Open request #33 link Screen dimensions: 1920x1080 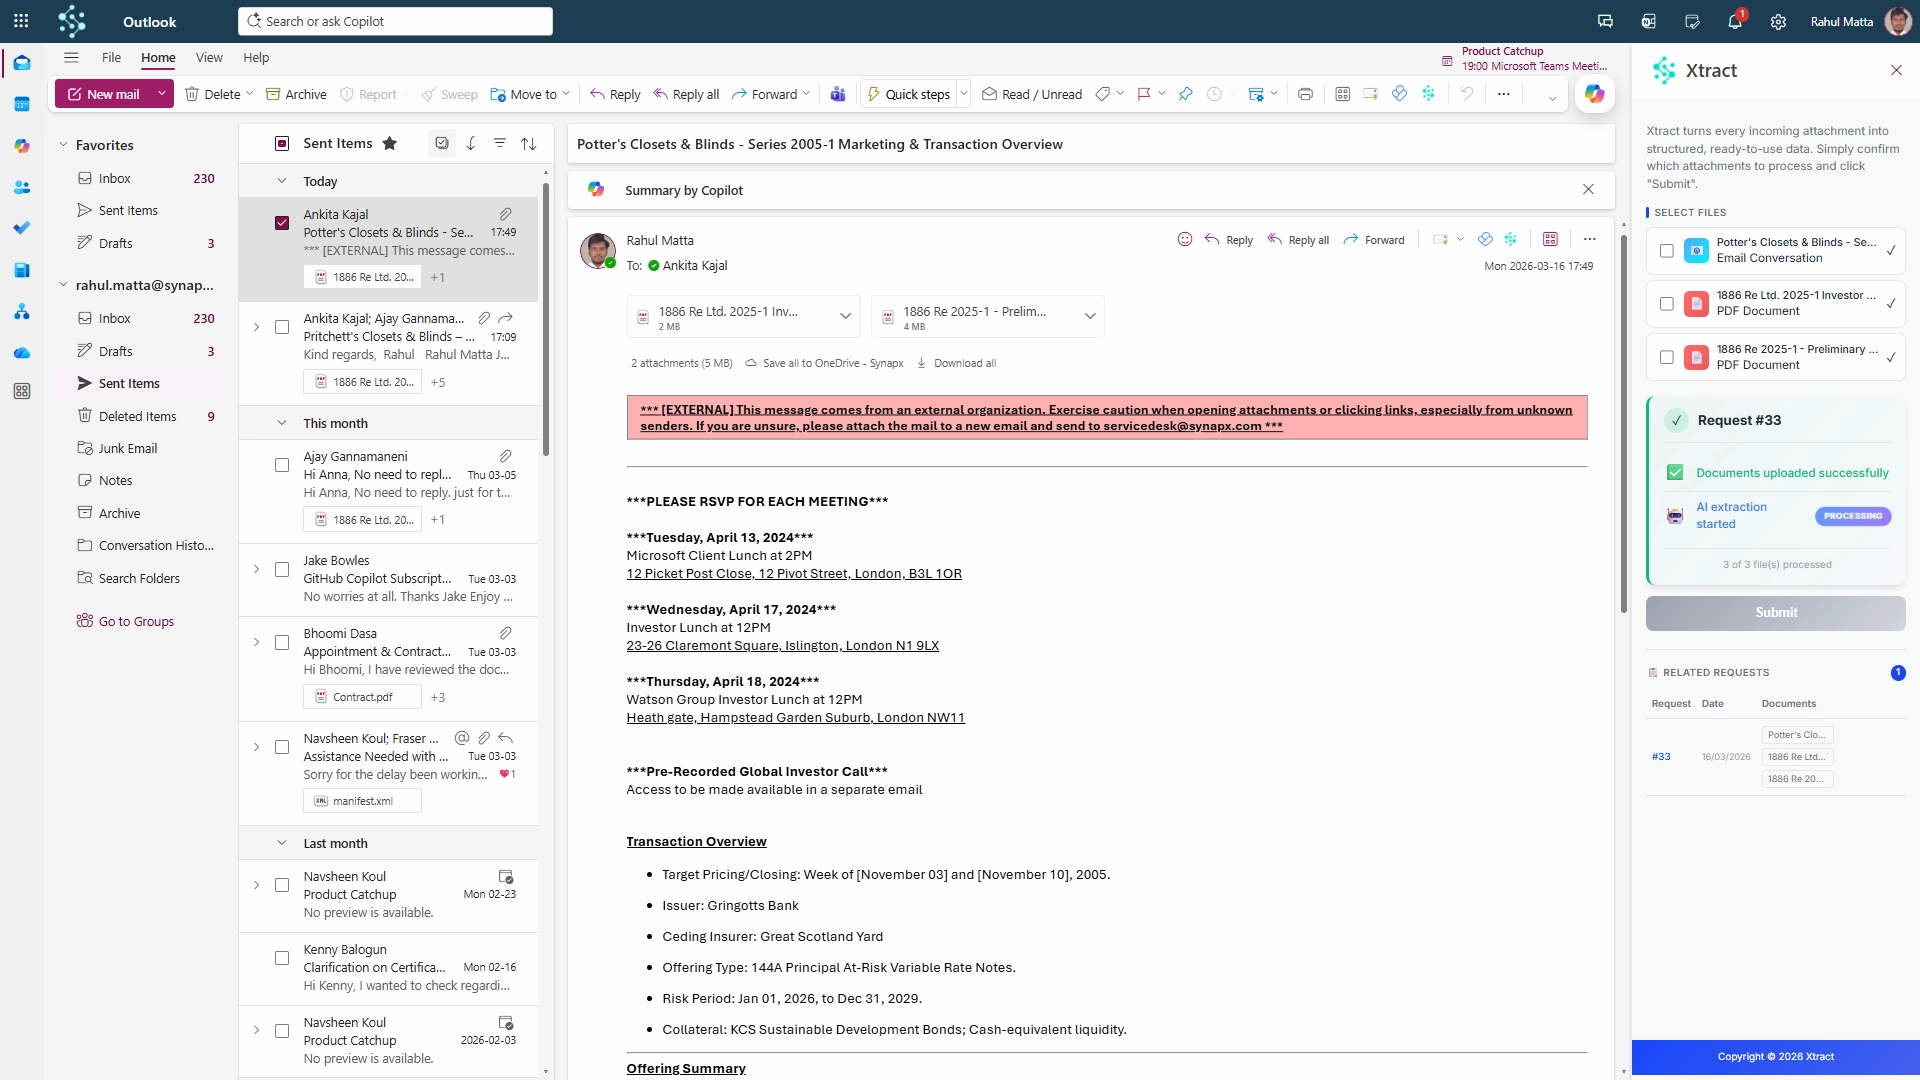tap(1661, 757)
